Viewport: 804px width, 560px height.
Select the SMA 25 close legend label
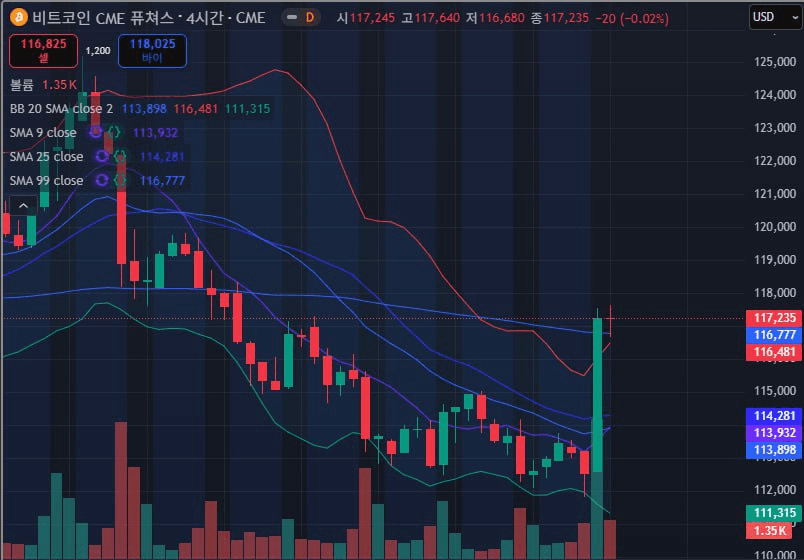pyautogui.click(x=46, y=156)
